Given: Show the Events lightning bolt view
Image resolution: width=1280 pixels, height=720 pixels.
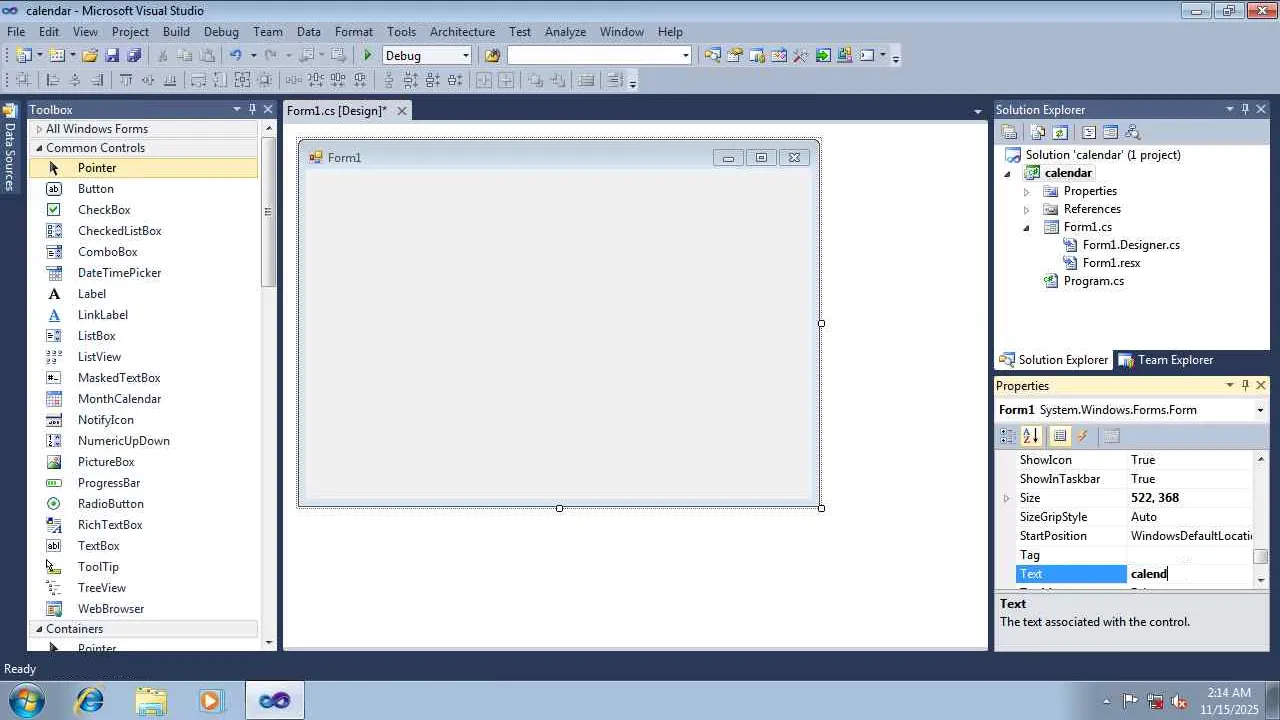Looking at the screenshot, I should click(x=1082, y=436).
